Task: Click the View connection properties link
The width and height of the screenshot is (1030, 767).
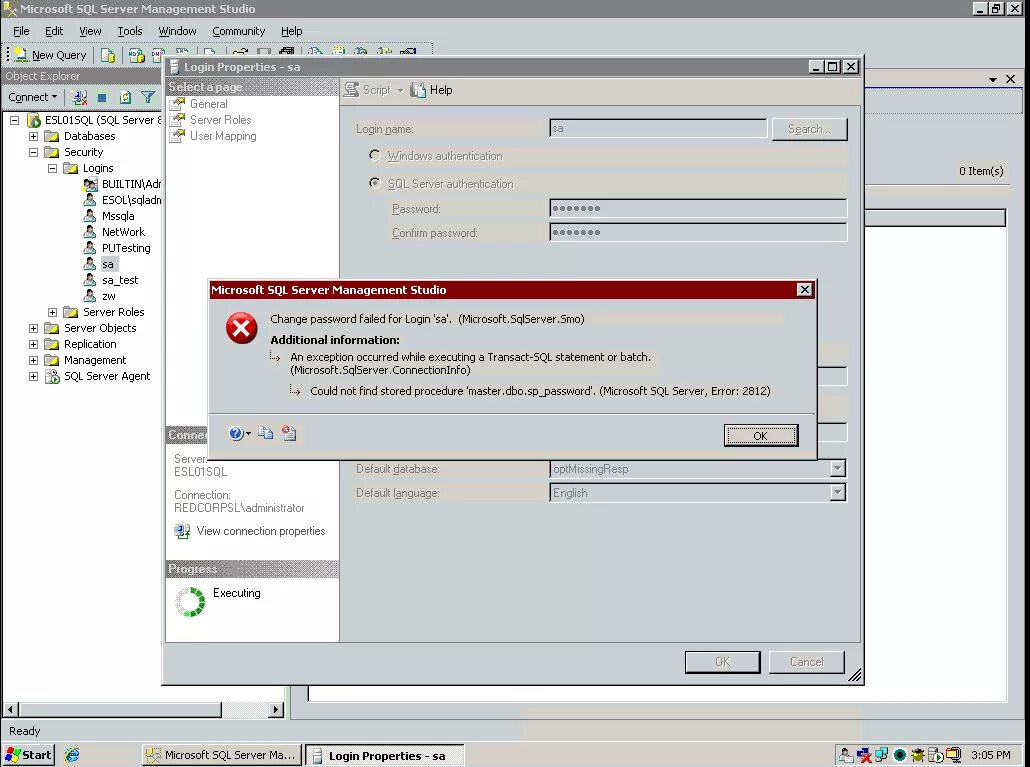Action: click(261, 531)
